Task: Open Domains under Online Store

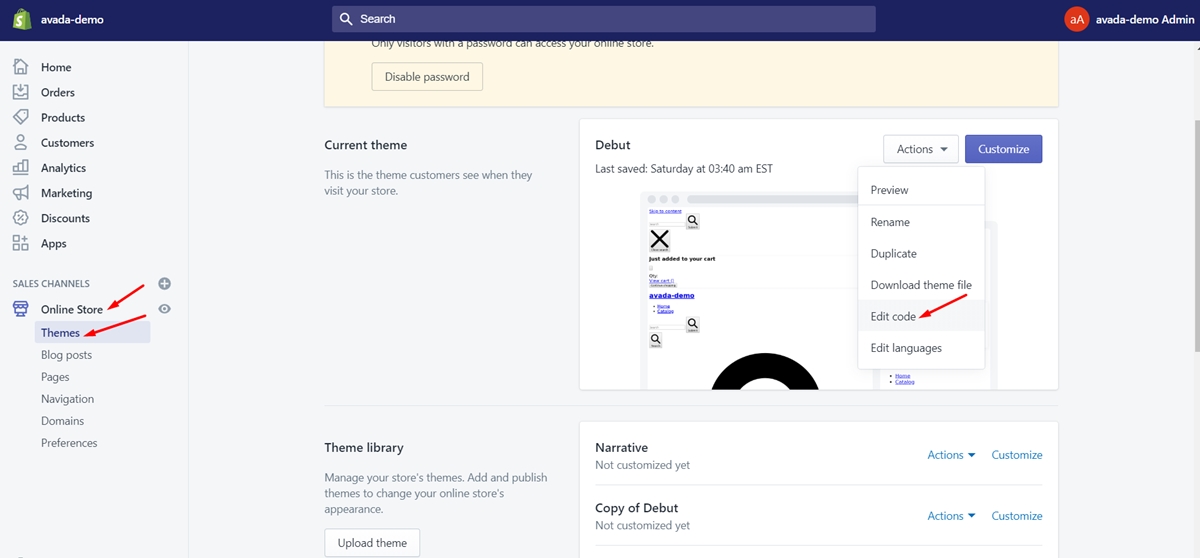Action: 62,421
